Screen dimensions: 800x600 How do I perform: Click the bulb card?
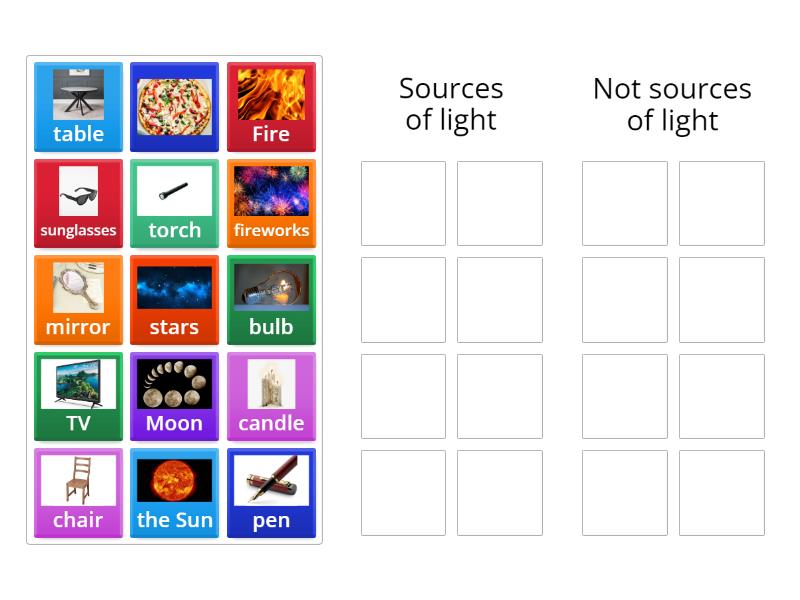tap(271, 300)
